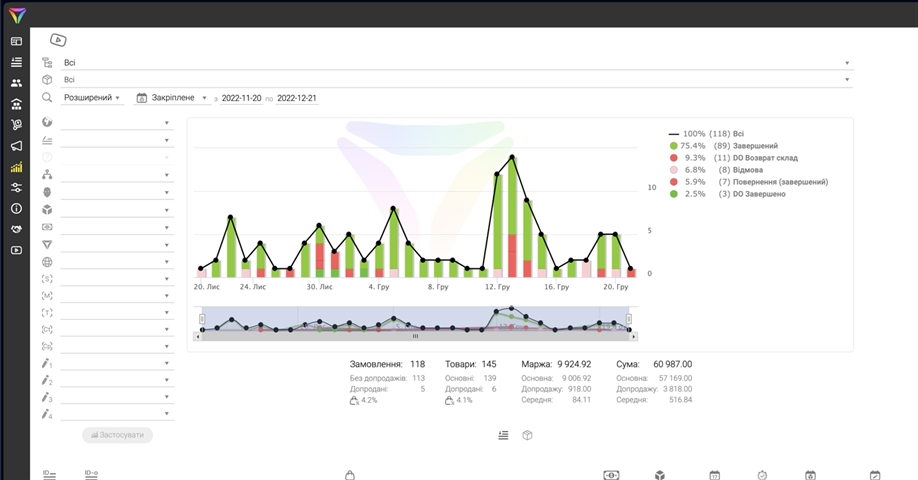This screenshot has width=918, height=480.
Task: Click the start date field 2022-11-20
Action: (241, 99)
